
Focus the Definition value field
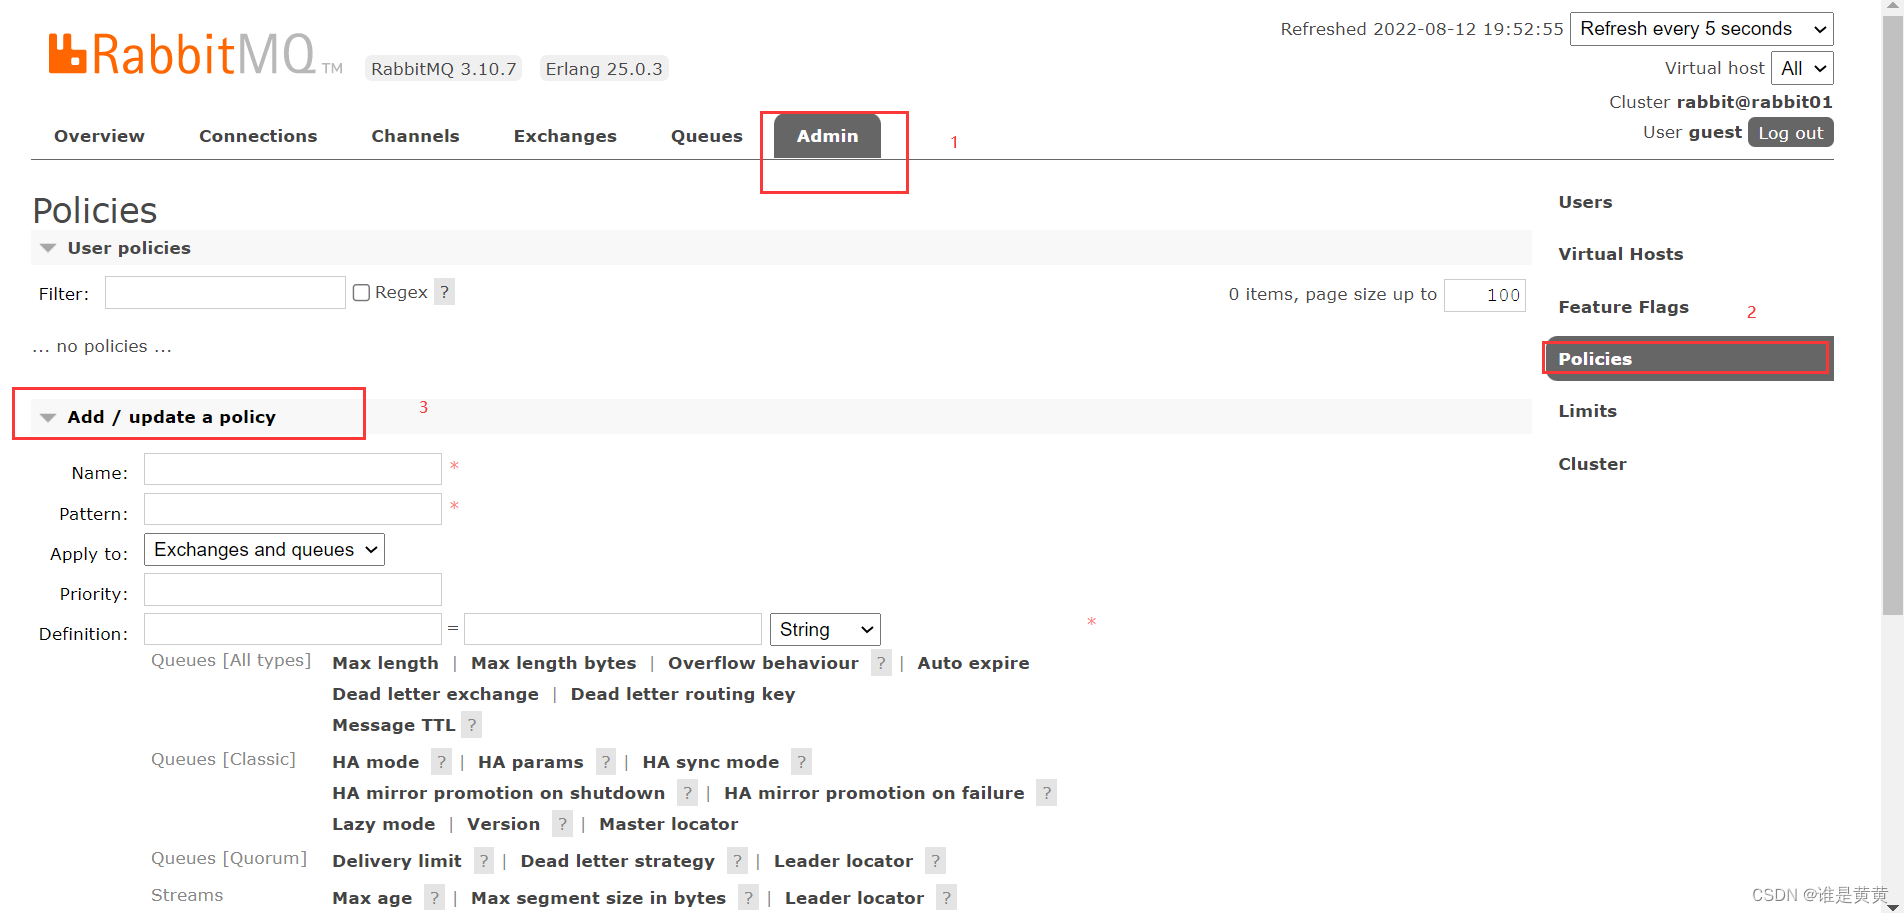click(x=613, y=630)
